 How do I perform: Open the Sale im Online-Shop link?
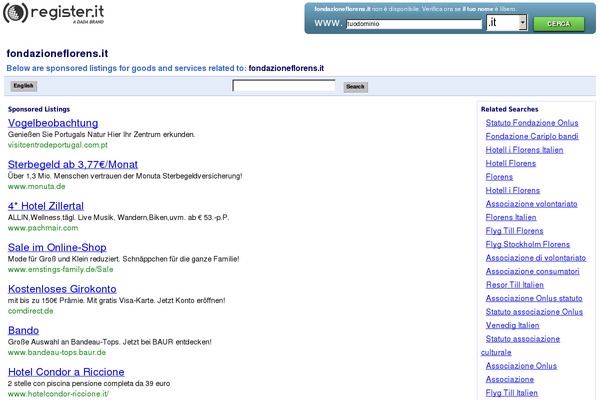[57, 248]
